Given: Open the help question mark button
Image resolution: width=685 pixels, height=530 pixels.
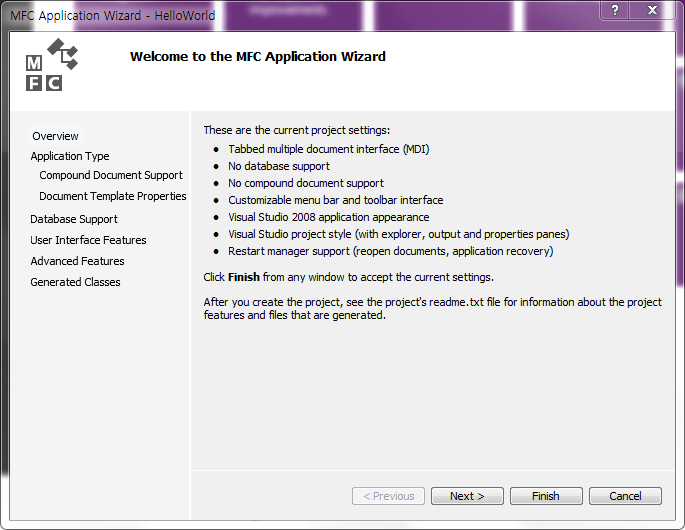Looking at the screenshot, I should click(615, 10).
